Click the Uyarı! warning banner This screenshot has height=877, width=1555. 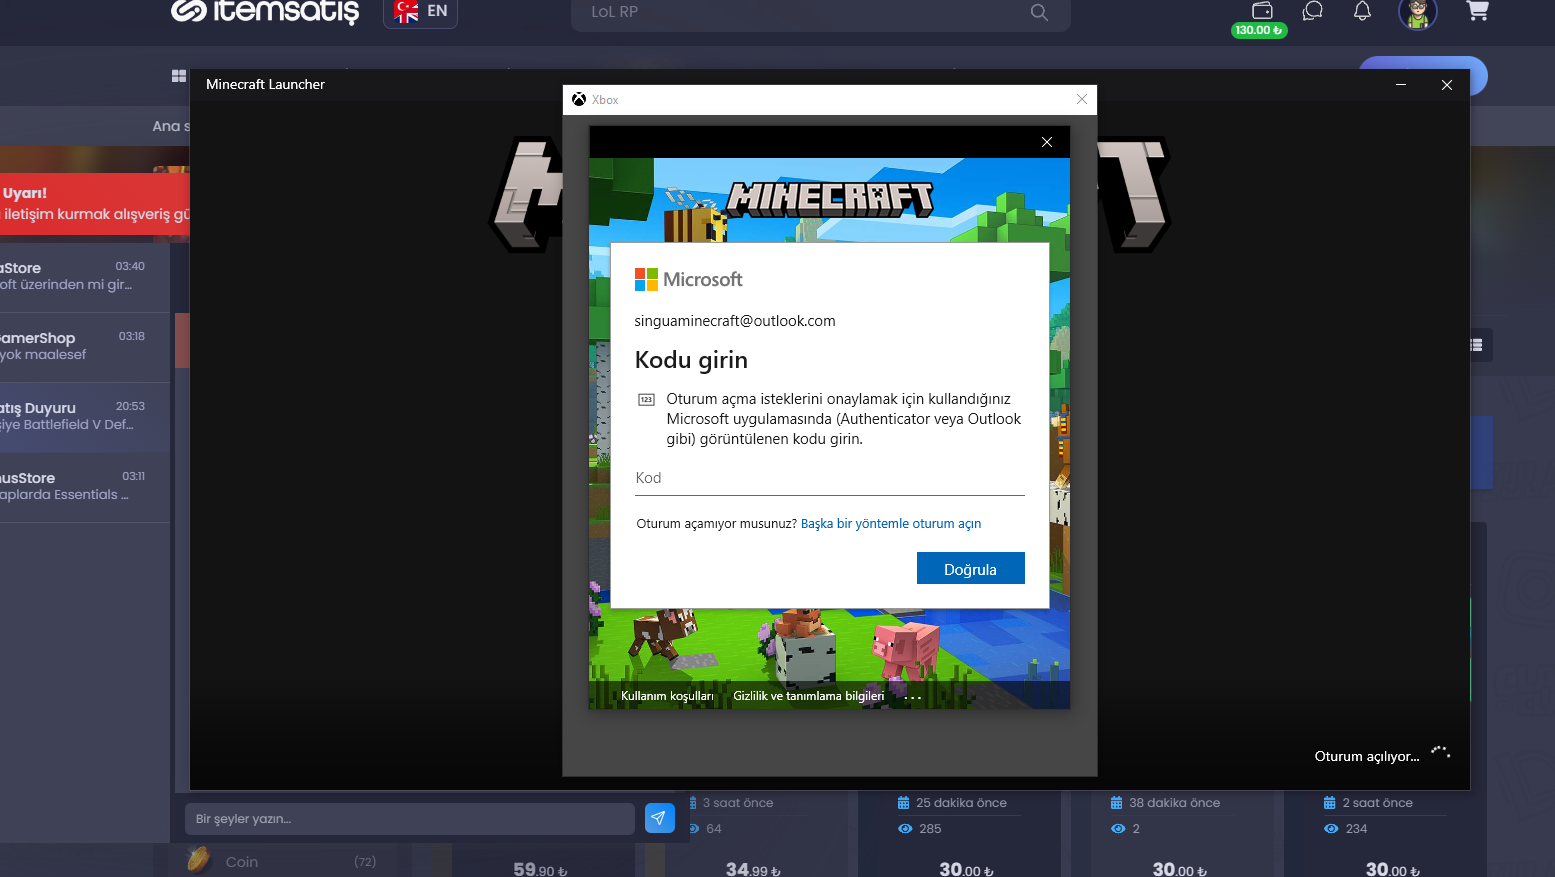pos(95,204)
